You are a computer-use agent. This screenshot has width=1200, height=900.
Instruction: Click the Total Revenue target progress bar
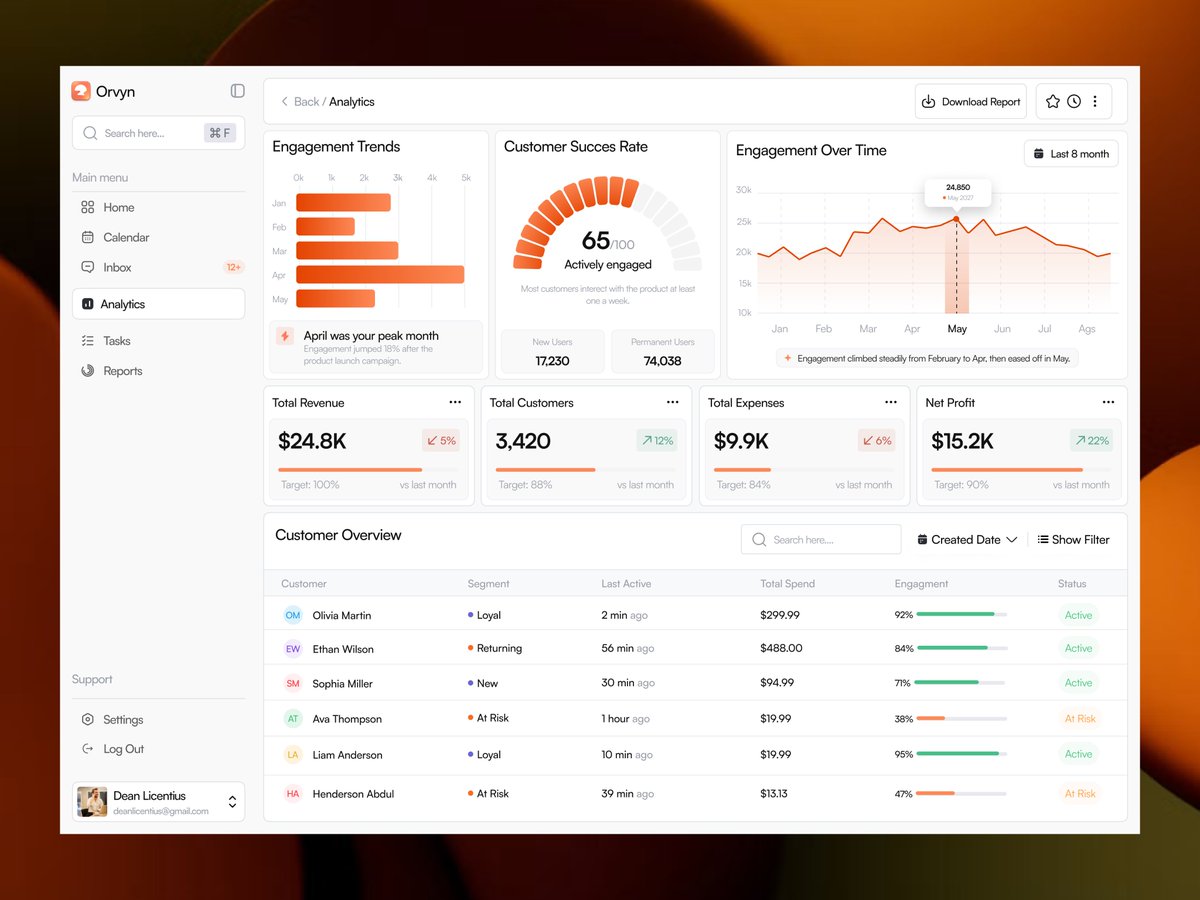coord(368,469)
